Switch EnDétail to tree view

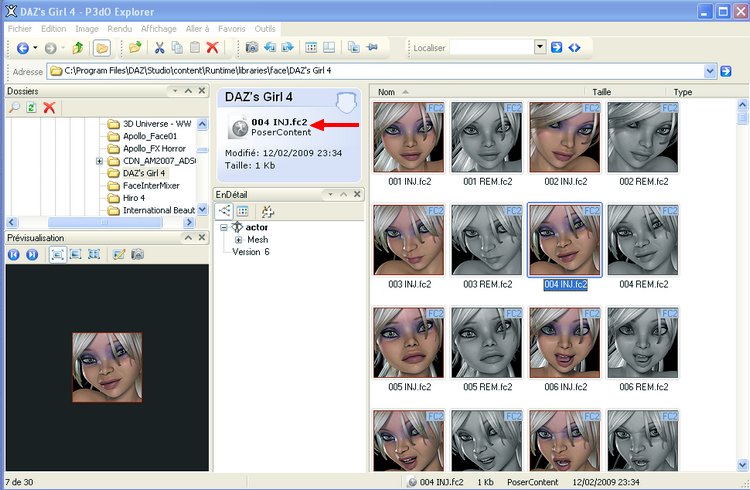[224, 211]
